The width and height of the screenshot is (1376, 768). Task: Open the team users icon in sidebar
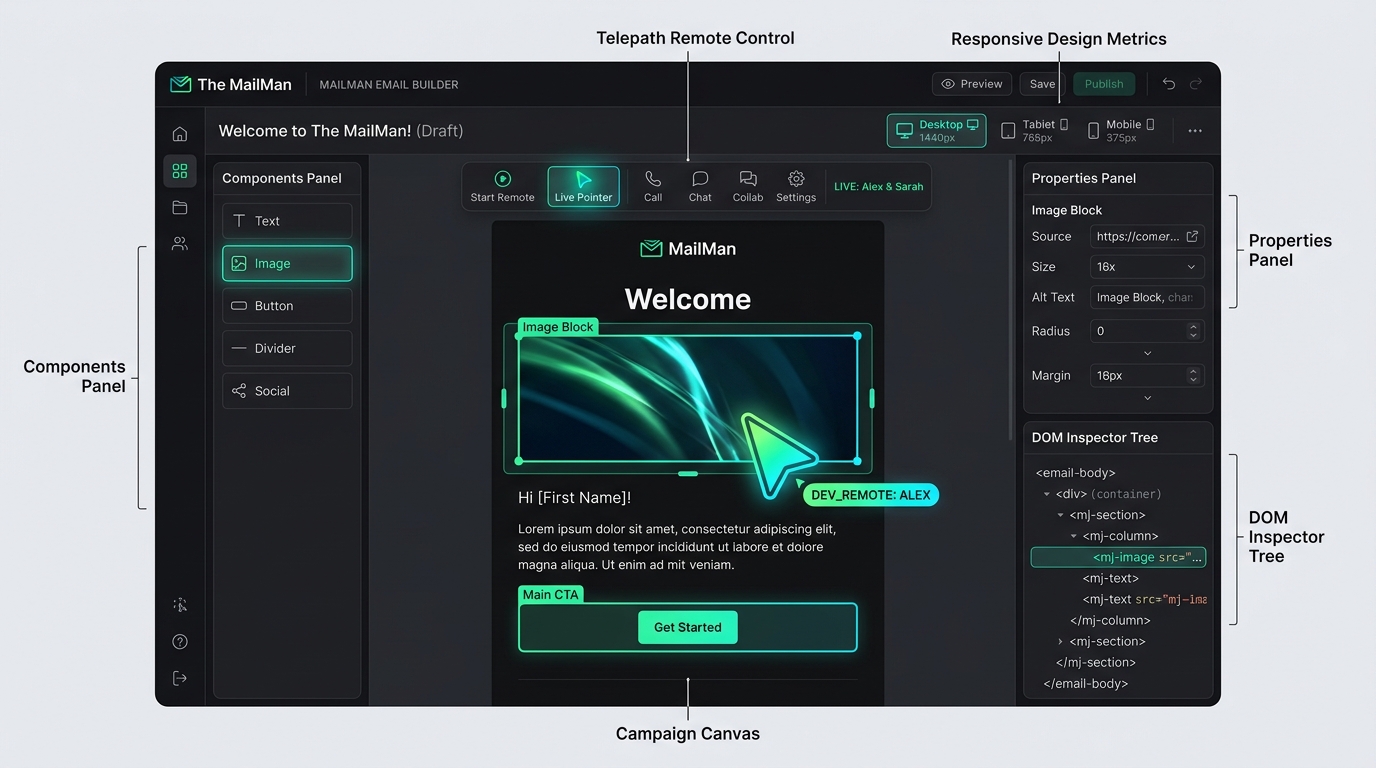point(180,243)
